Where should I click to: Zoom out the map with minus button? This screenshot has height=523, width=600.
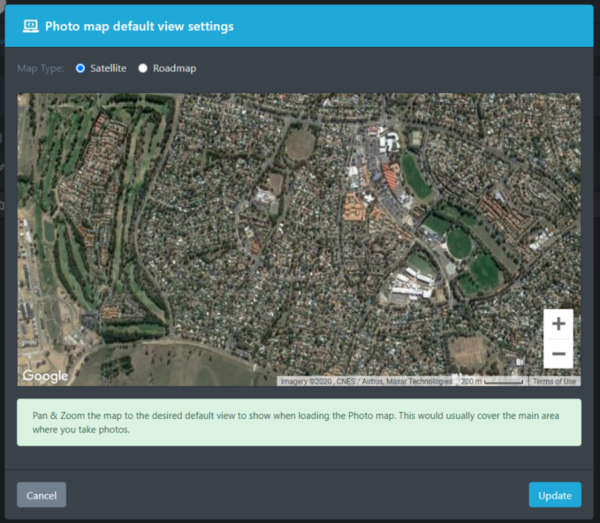pyautogui.click(x=558, y=354)
